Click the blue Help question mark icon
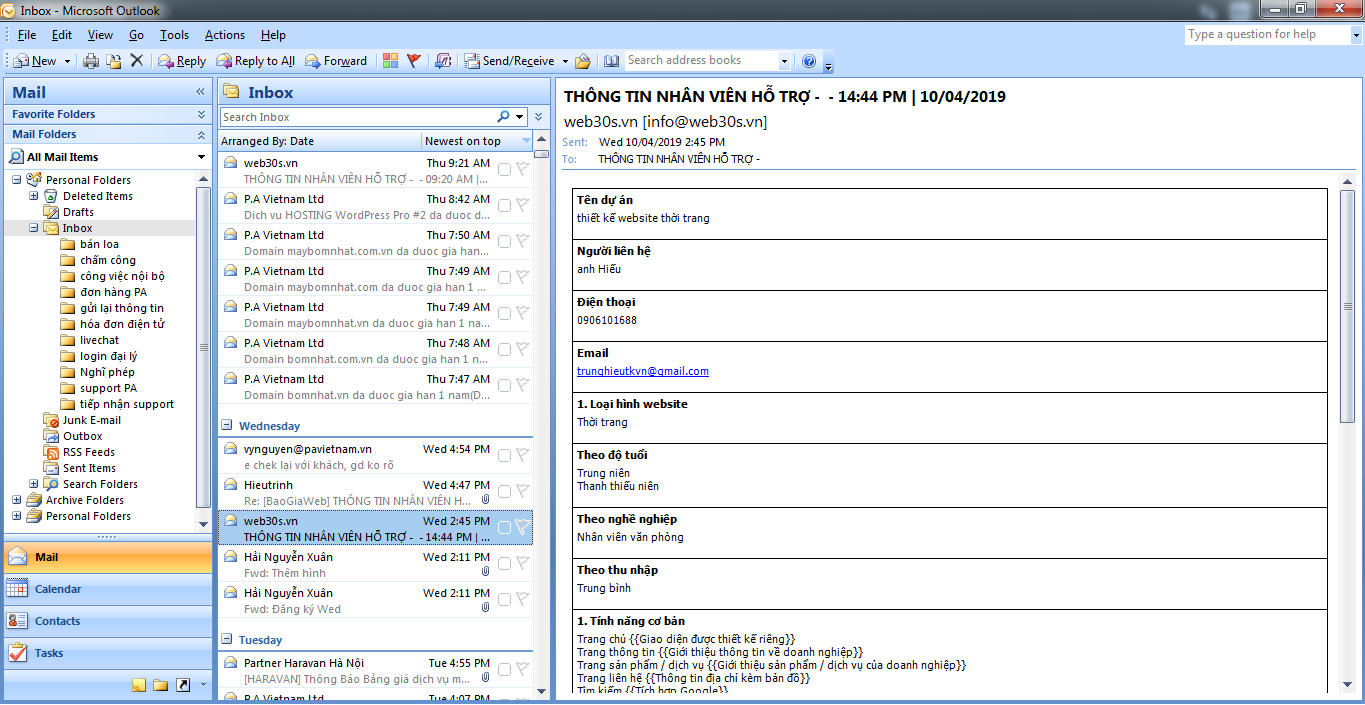Image resolution: width=1365 pixels, height=705 pixels. click(809, 61)
